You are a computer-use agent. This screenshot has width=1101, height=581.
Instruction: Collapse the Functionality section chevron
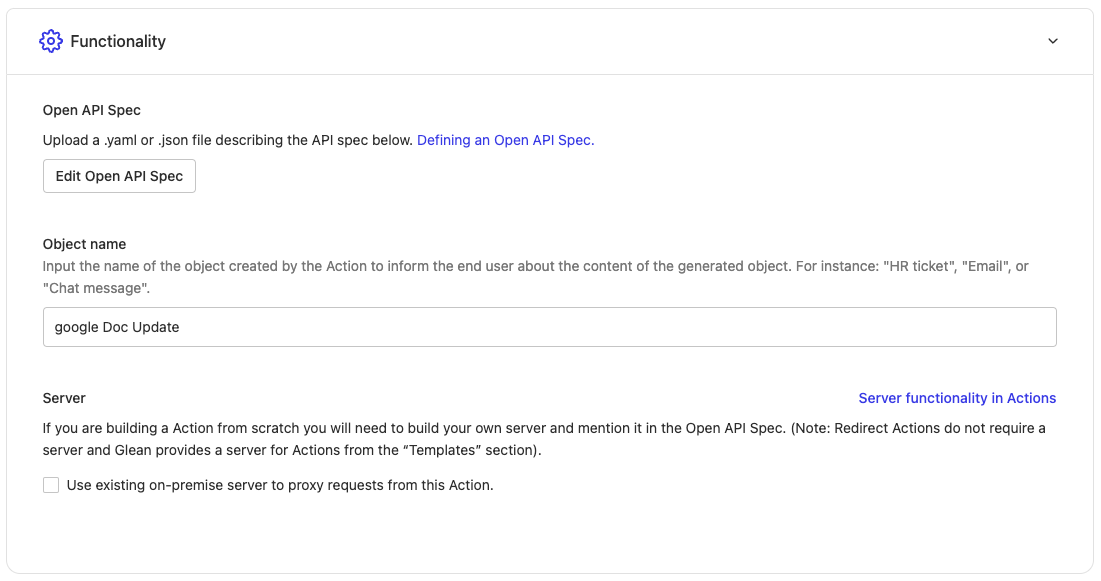point(1052,41)
